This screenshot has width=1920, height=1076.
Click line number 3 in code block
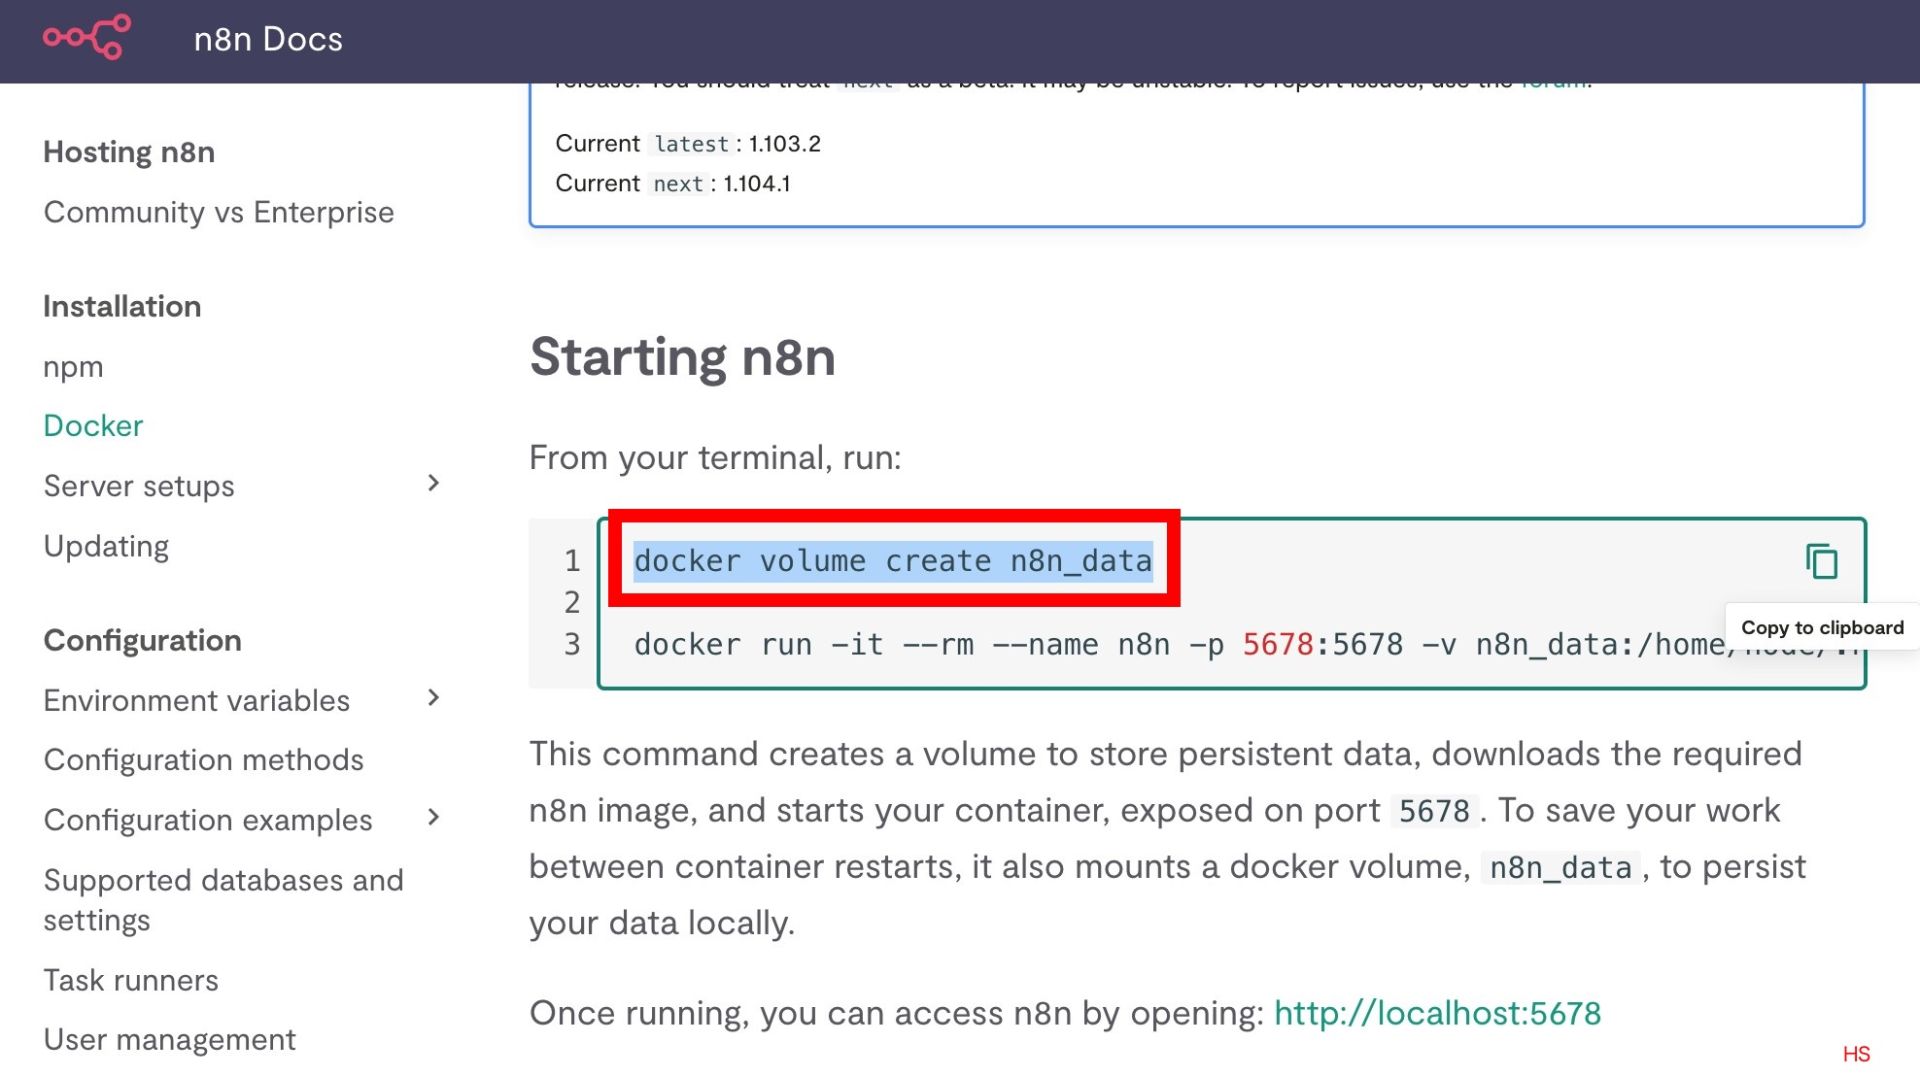click(x=572, y=644)
